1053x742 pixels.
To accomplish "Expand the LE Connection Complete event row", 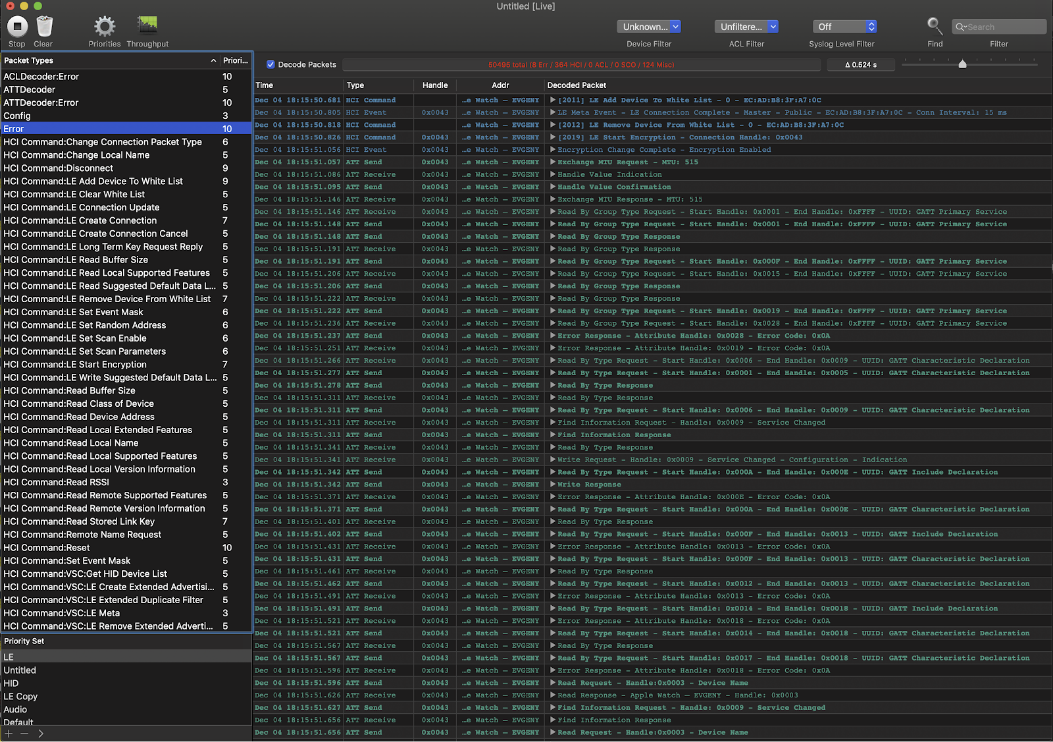I will [x=553, y=113].
